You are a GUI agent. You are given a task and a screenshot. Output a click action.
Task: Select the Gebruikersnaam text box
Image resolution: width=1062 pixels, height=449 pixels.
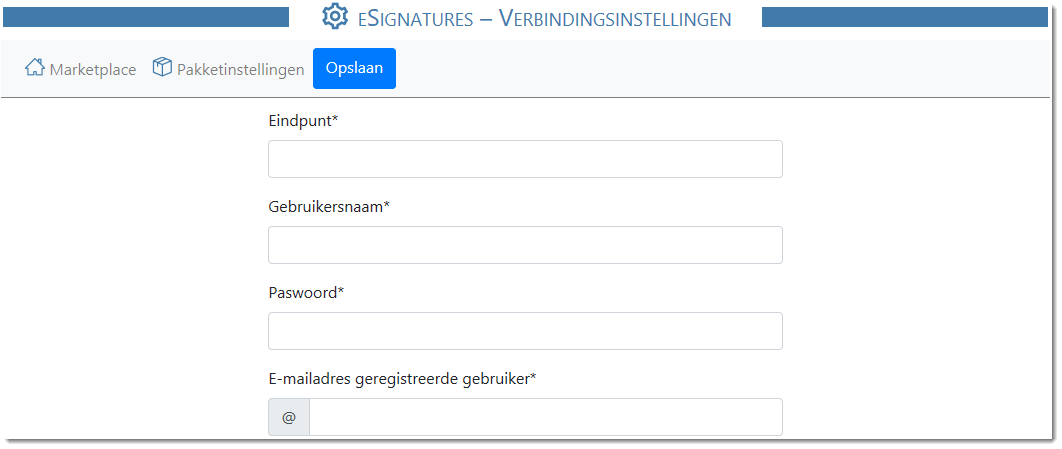[x=526, y=245]
